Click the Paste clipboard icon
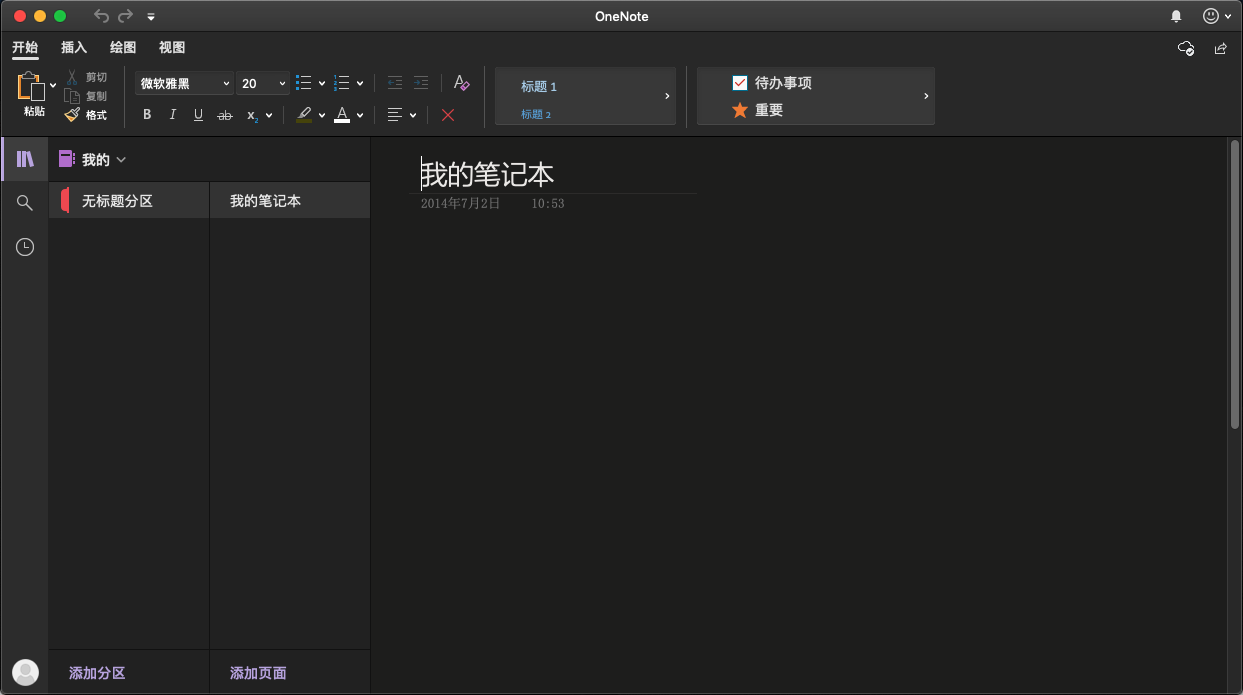The width and height of the screenshot is (1243, 695). 32,87
